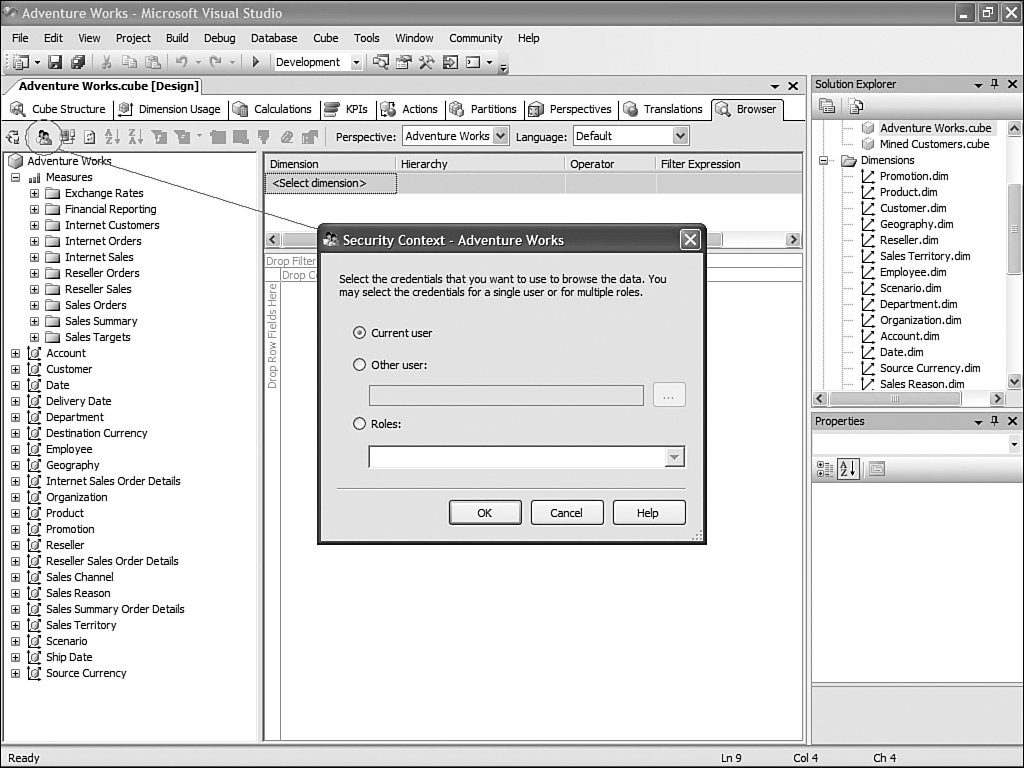Select the Current user radio button
The image size is (1024, 768).
pyautogui.click(x=359, y=333)
